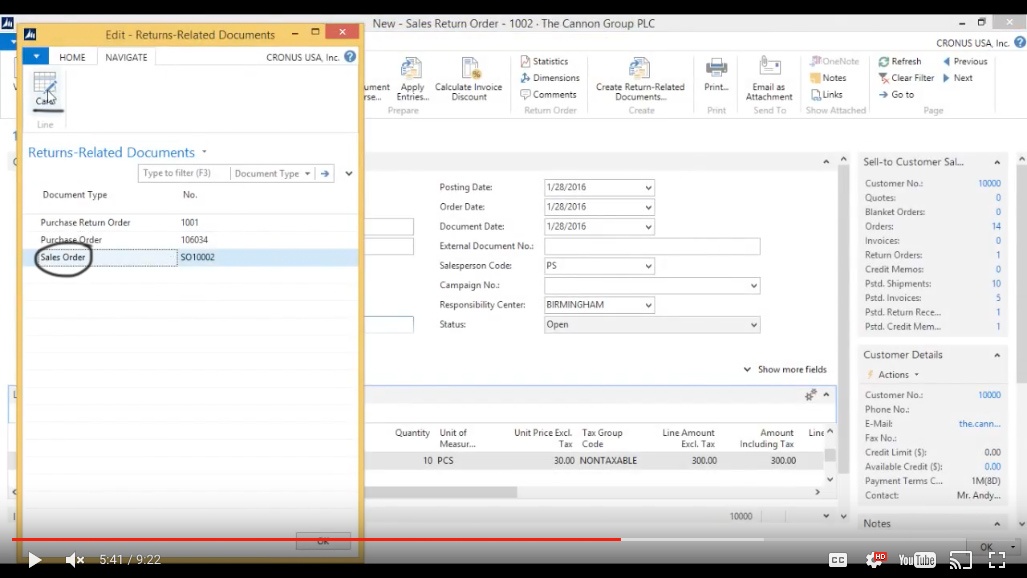Open Document Date dropdown
1027x578 pixels.
point(648,227)
